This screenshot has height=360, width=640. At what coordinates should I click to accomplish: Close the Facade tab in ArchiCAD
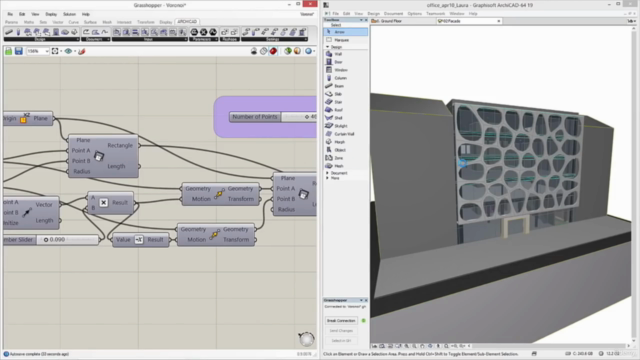point(499,21)
